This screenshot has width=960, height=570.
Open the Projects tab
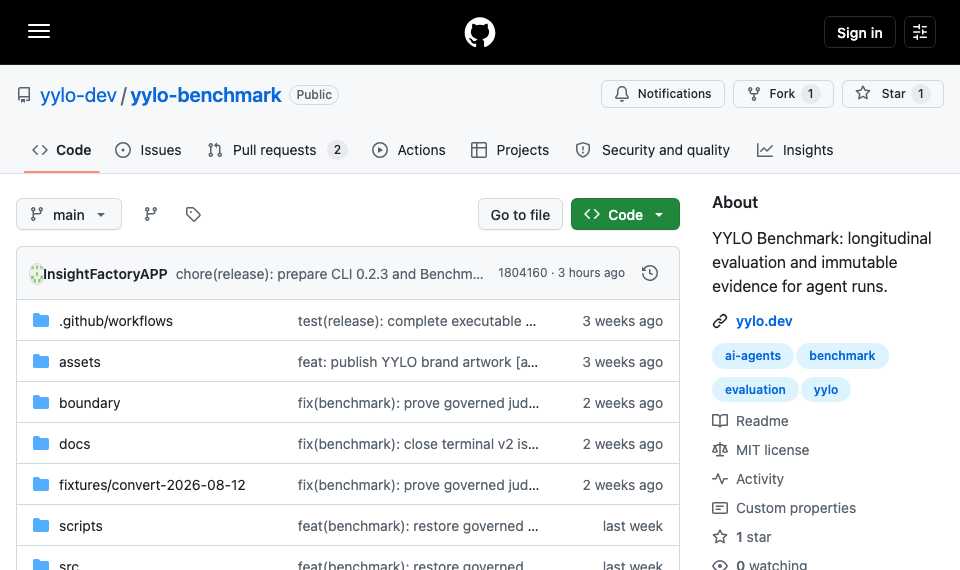point(510,150)
